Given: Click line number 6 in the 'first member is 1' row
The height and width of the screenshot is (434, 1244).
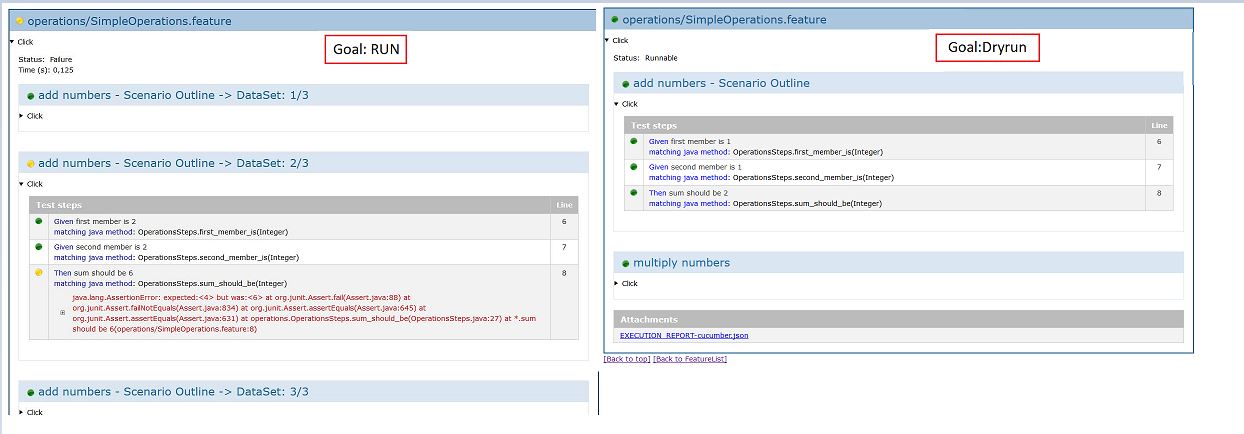Looking at the screenshot, I should (1159, 142).
